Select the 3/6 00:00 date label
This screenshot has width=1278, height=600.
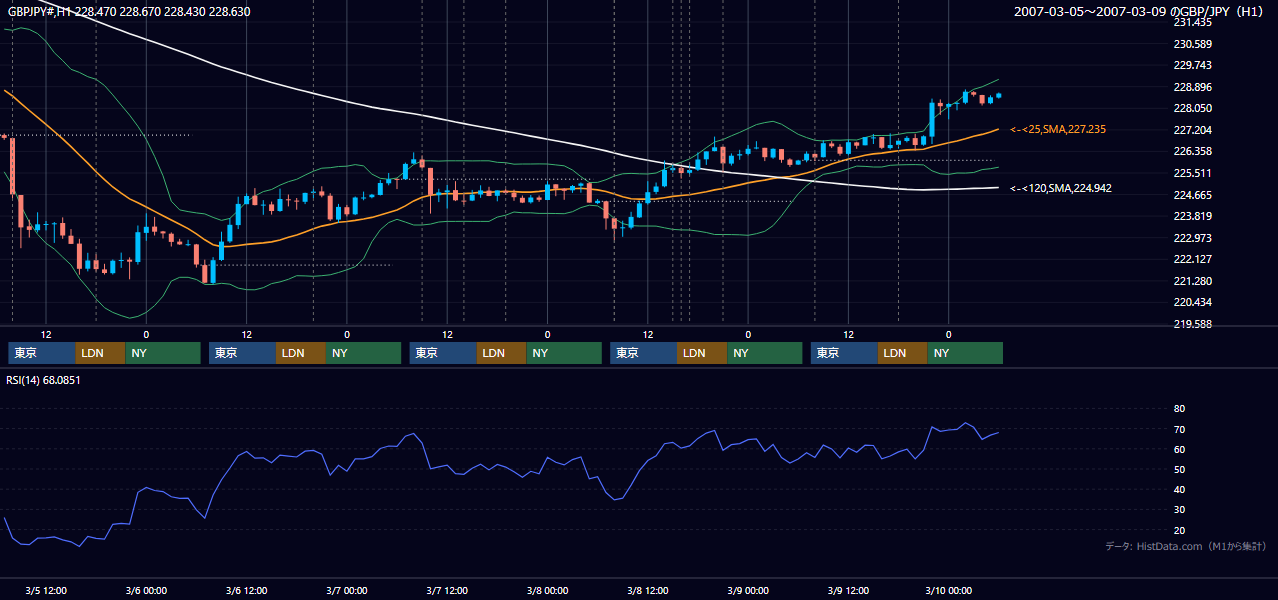tap(146, 591)
